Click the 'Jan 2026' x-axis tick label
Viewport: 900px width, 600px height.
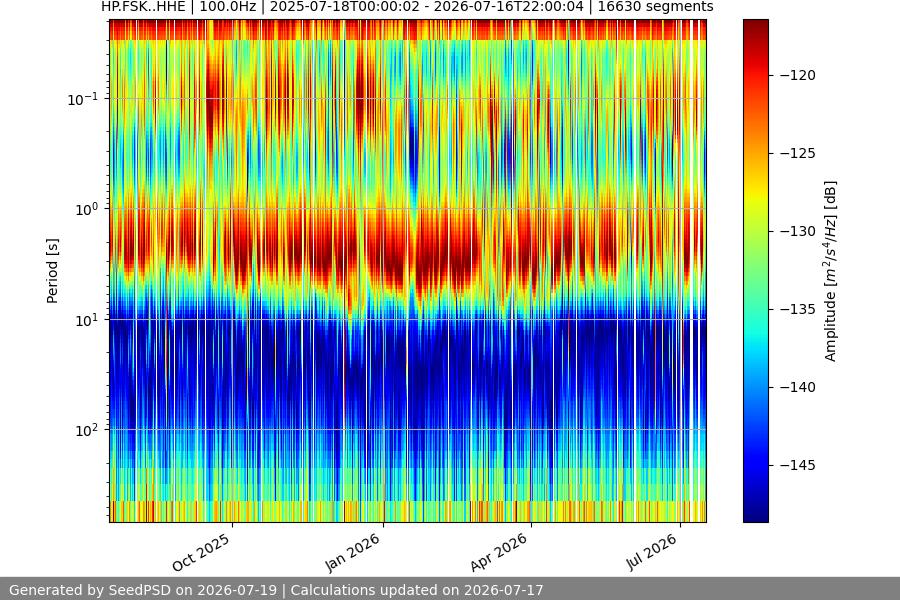352,552
